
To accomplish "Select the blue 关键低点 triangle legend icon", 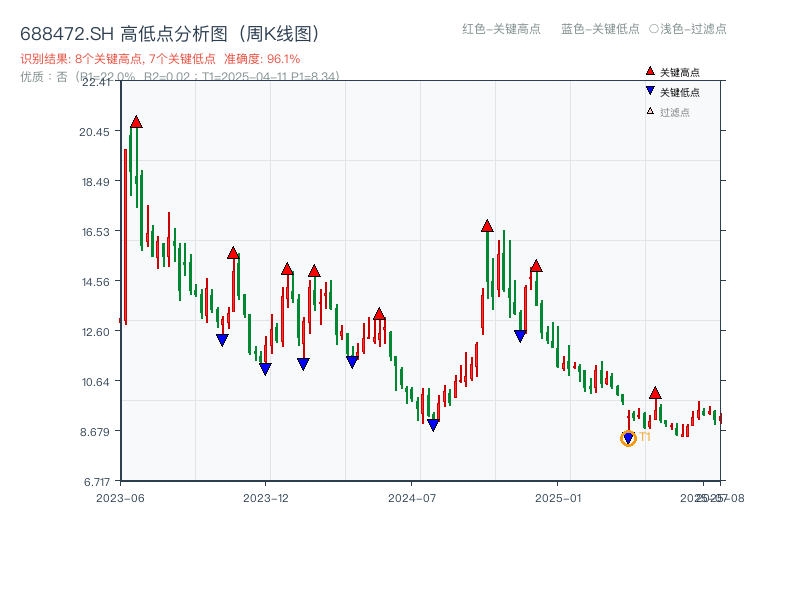I will (648, 90).
